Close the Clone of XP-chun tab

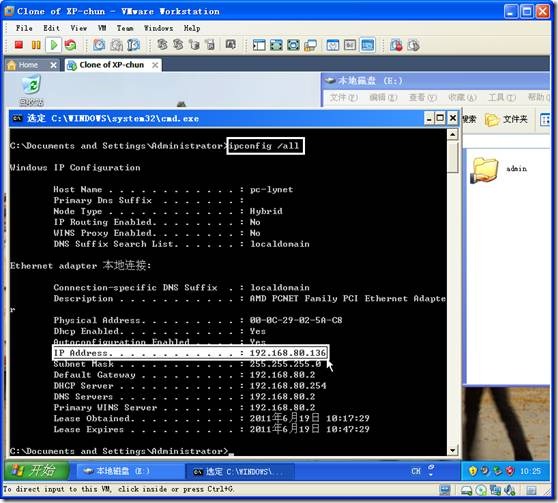(155, 65)
